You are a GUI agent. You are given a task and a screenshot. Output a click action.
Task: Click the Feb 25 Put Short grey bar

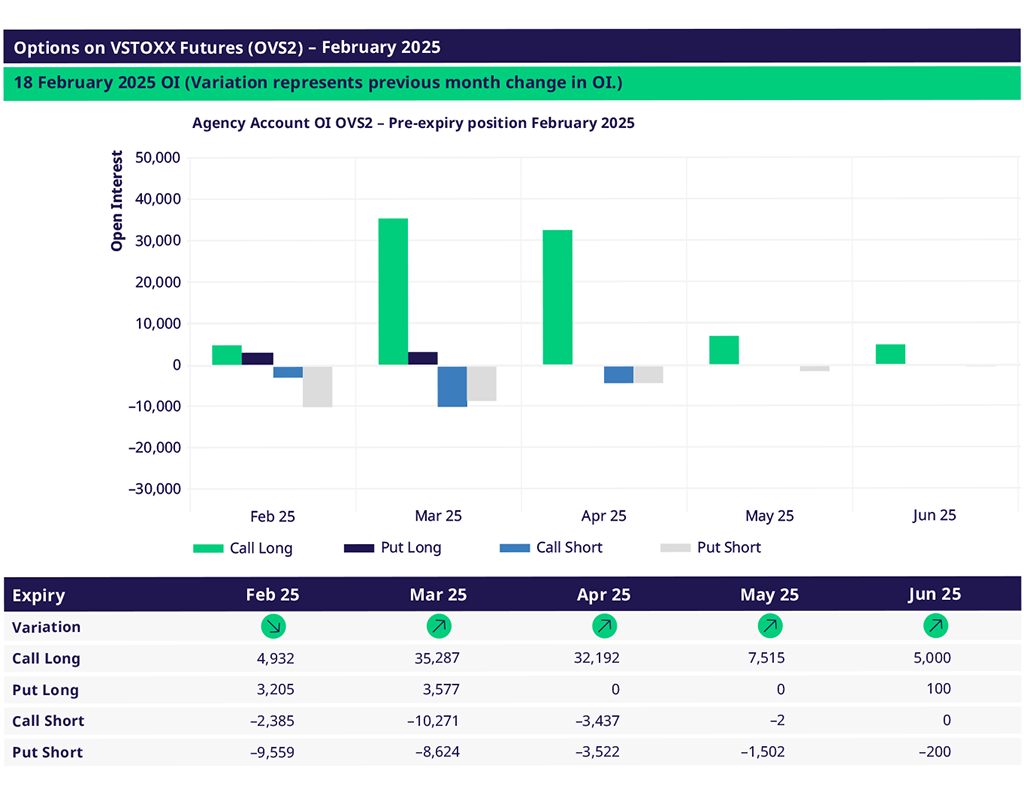pos(318,386)
